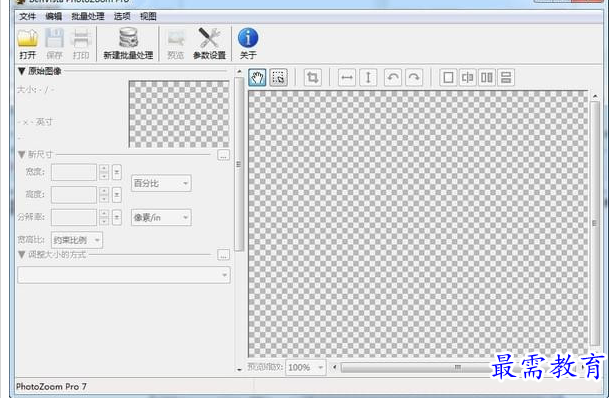Image resolution: width=613 pixels, height=398 pixels.
Task: Click the 分辨率 resolution spinner arrows
Action: point(104,217)
